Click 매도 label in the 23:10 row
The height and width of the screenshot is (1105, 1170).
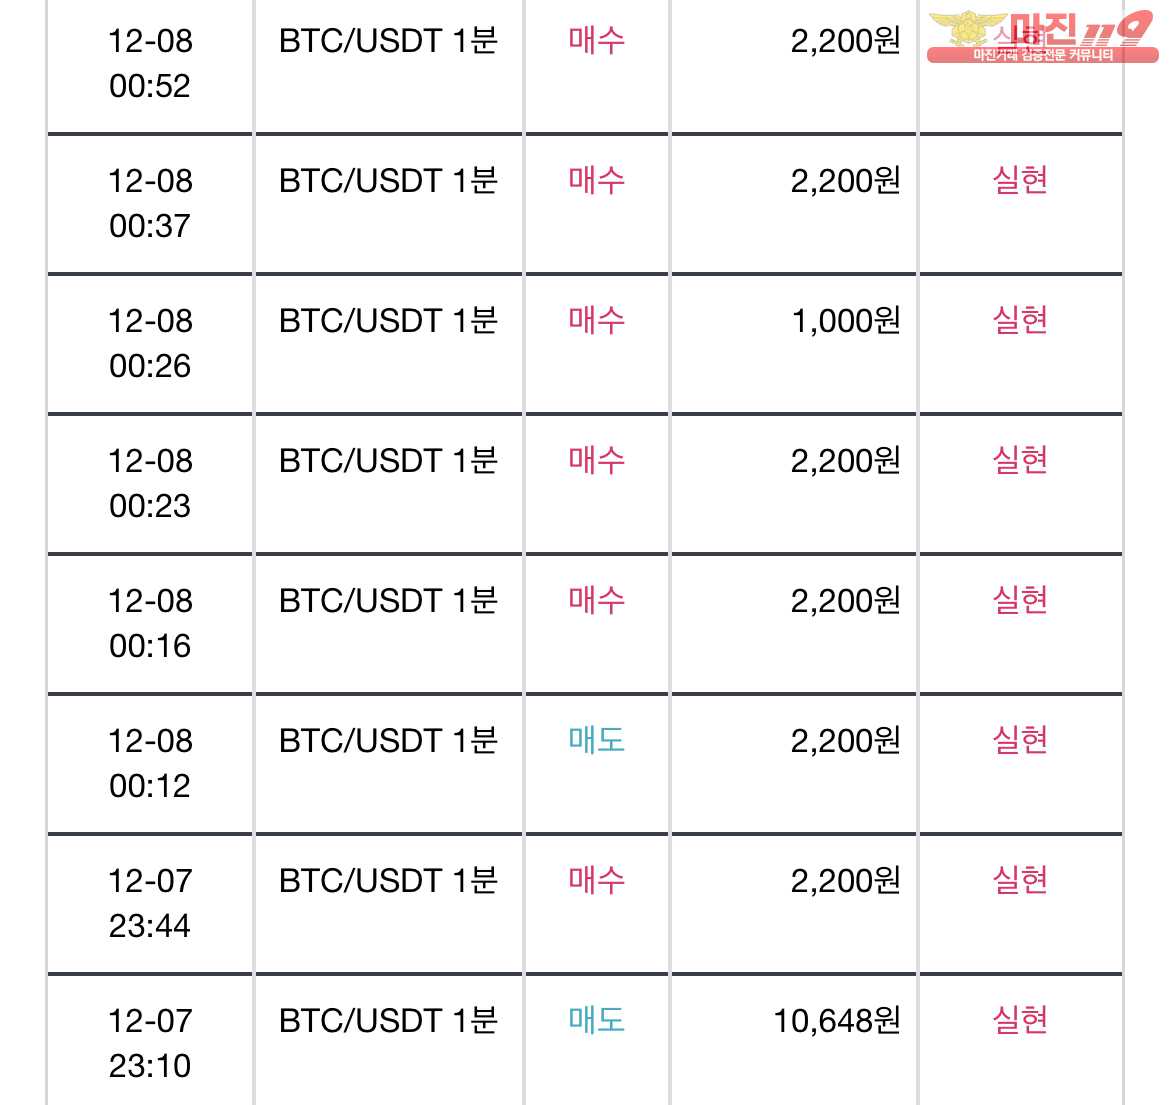tap(596, 1021)
